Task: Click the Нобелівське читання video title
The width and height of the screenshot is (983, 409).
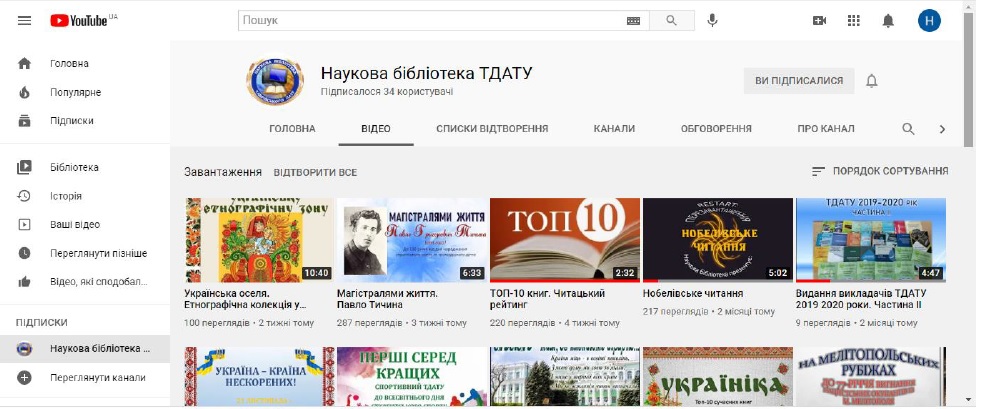Action: pyautogui.click(x=693, y=294)
